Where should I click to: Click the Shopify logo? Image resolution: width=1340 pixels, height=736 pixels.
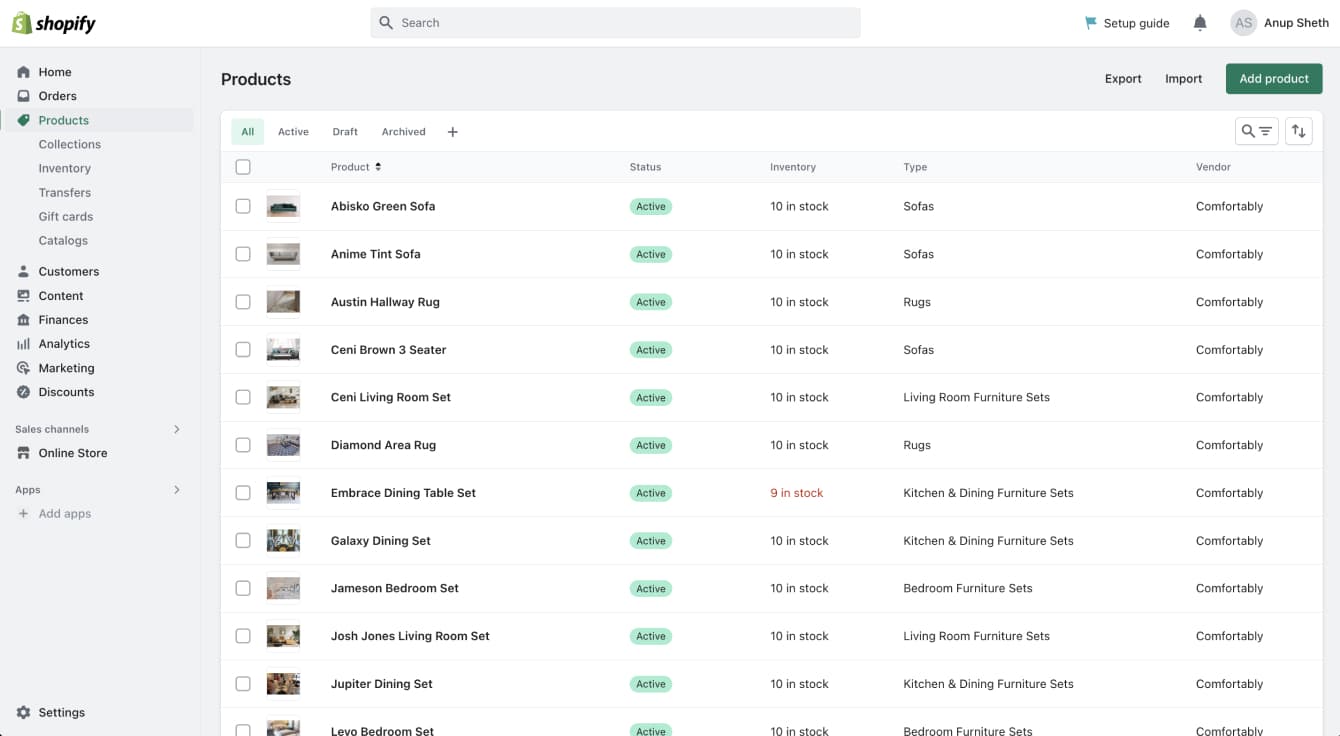[x=54, y=23]
